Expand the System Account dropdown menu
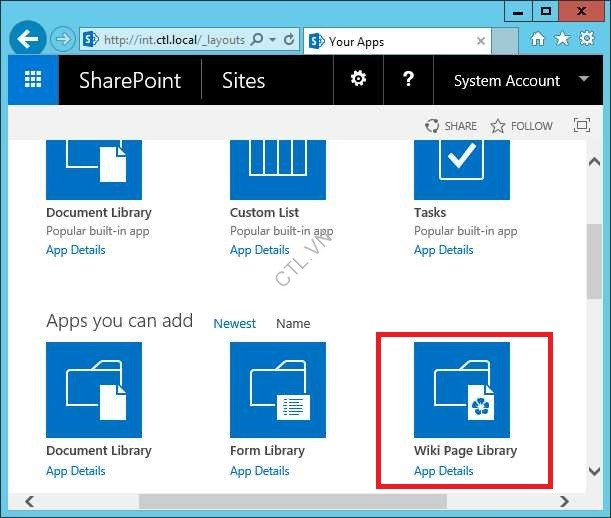 tap(584, 80)
